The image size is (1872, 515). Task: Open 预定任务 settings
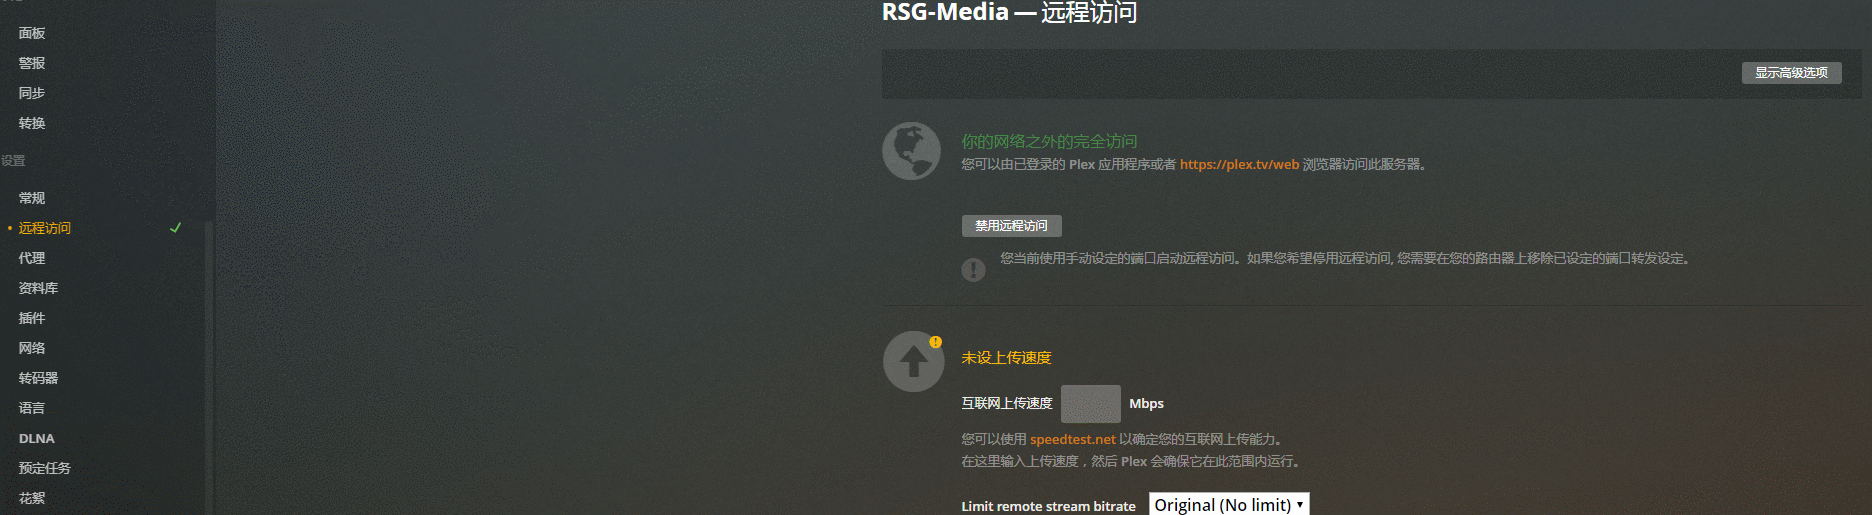pyautogui.click(x=45, y=468)
